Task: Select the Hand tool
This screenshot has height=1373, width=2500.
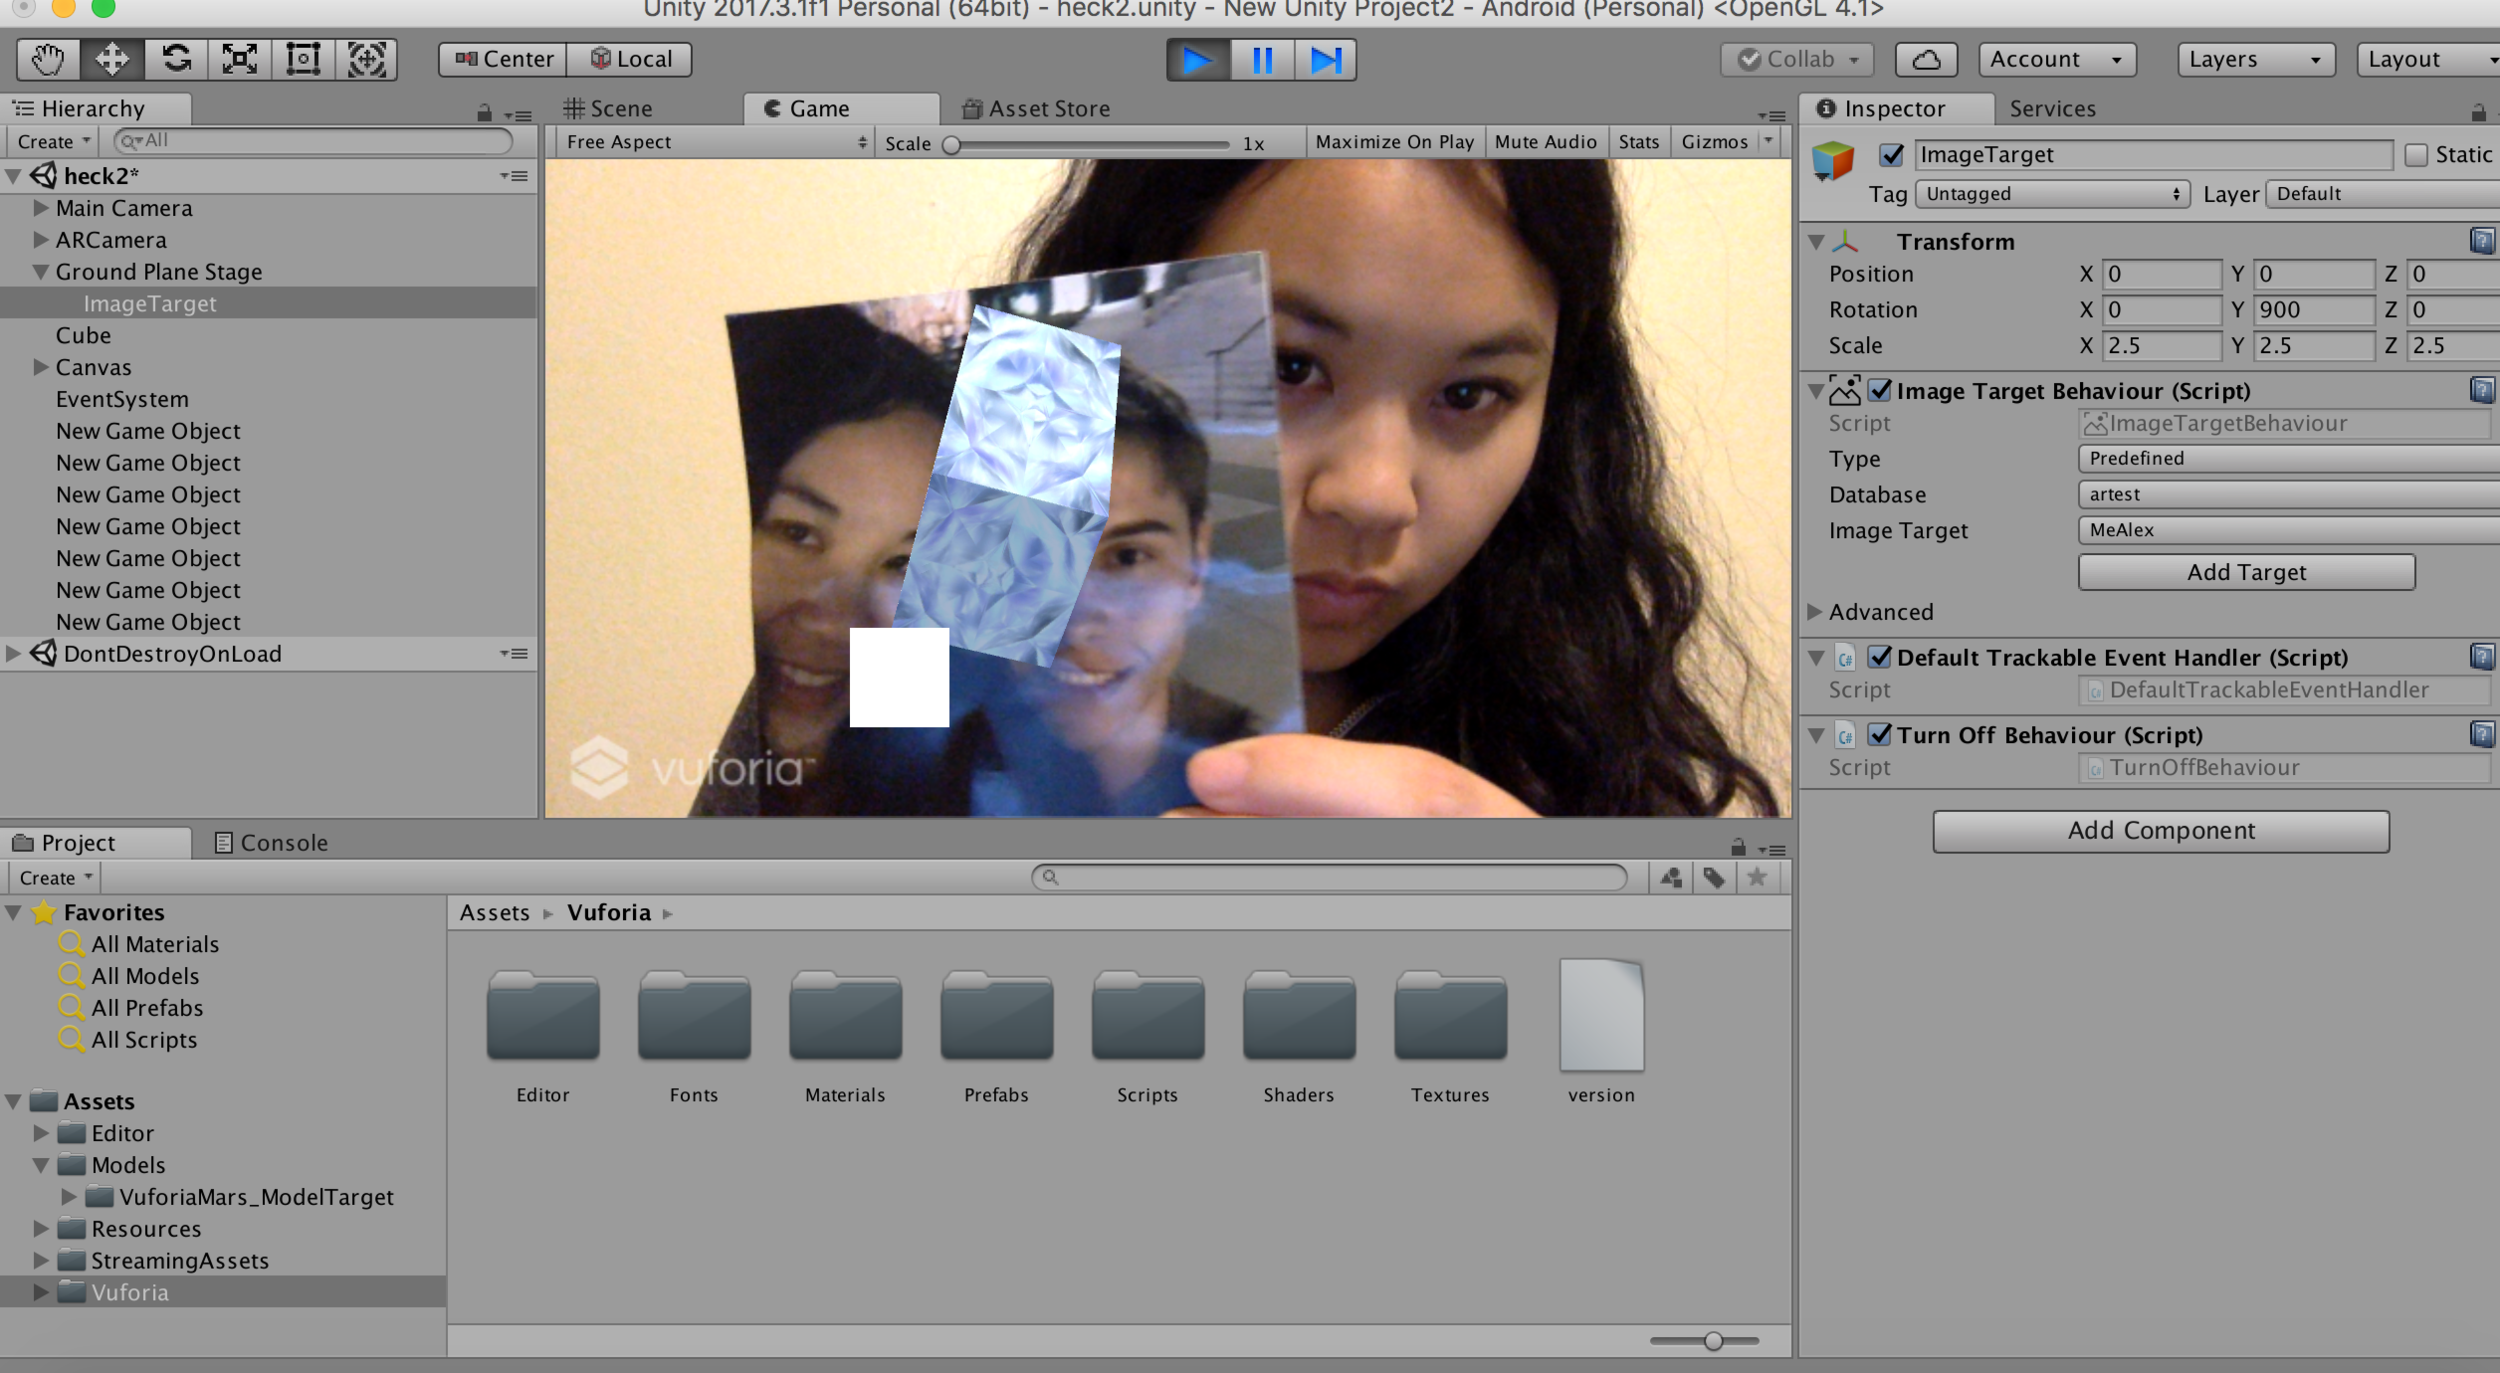Action: [x=48, y=59]
